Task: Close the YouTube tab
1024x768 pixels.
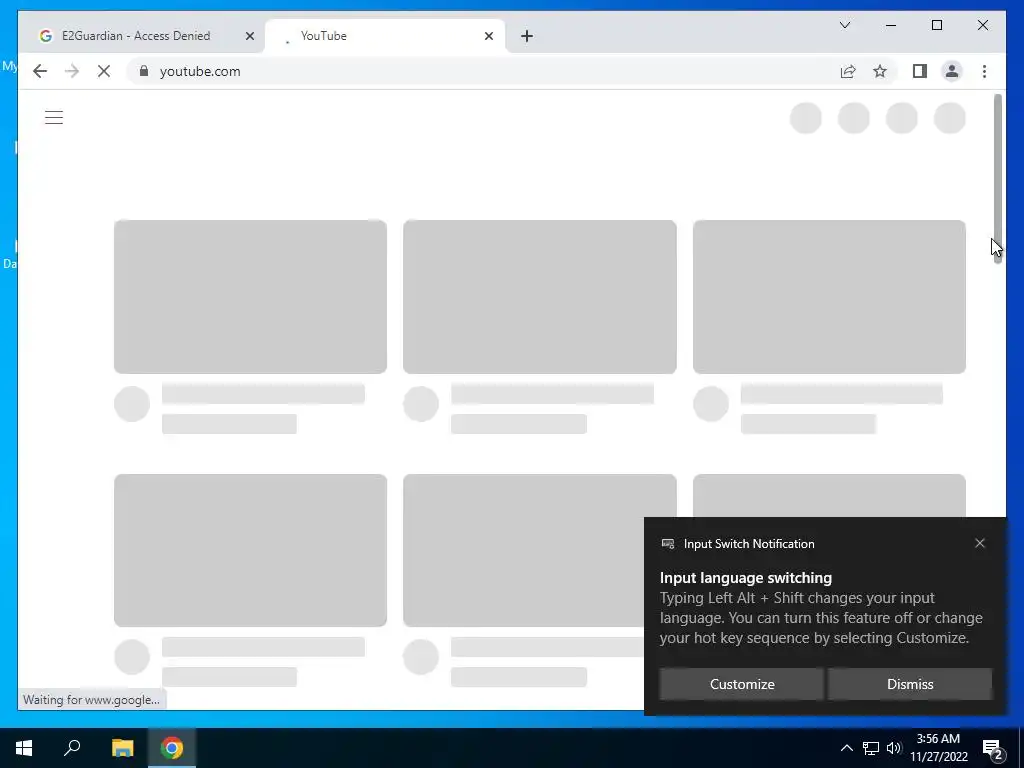Action: click(488, 36)
